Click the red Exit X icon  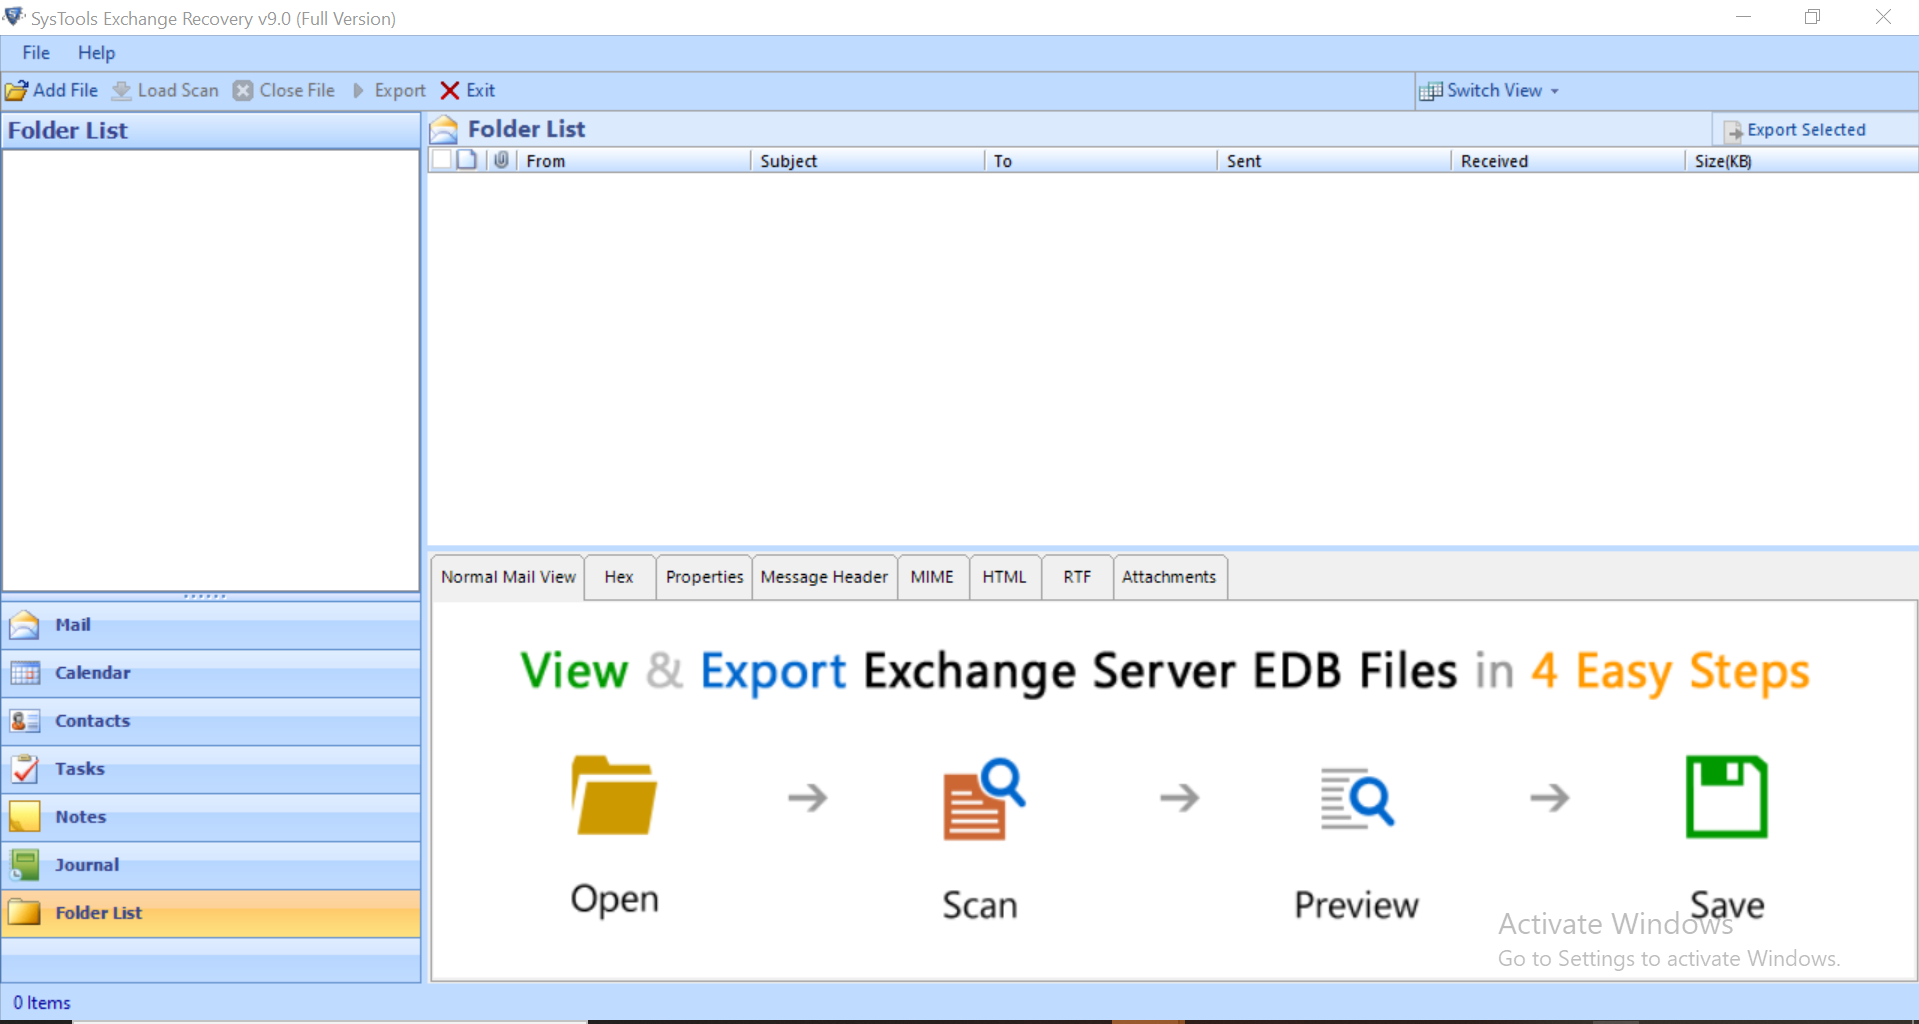click(450, 91)
